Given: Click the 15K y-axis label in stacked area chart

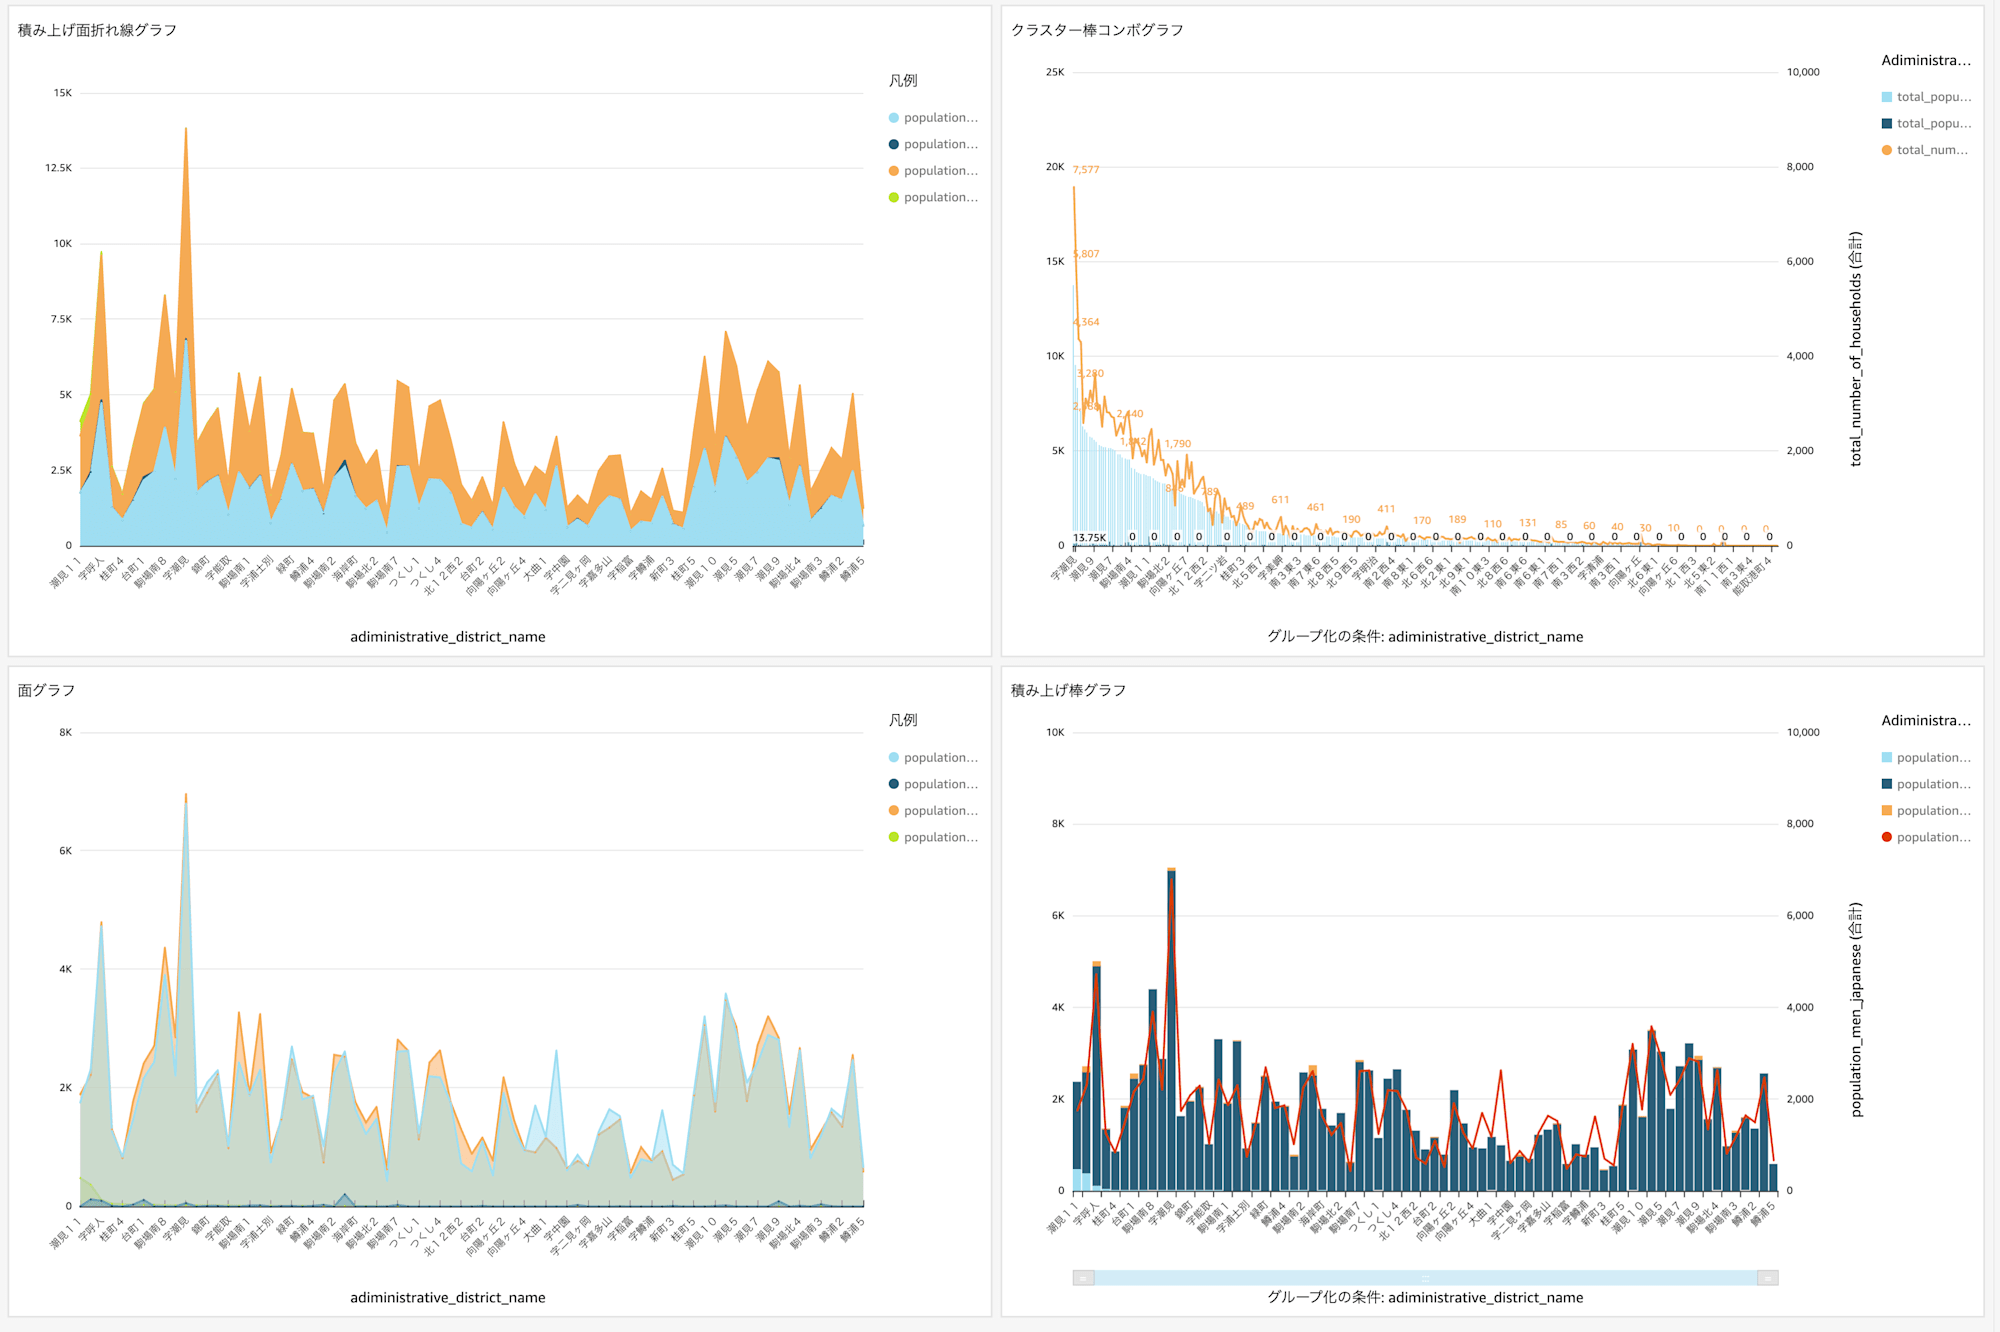Looking at the screenshot, I should [x=63, y=93].
